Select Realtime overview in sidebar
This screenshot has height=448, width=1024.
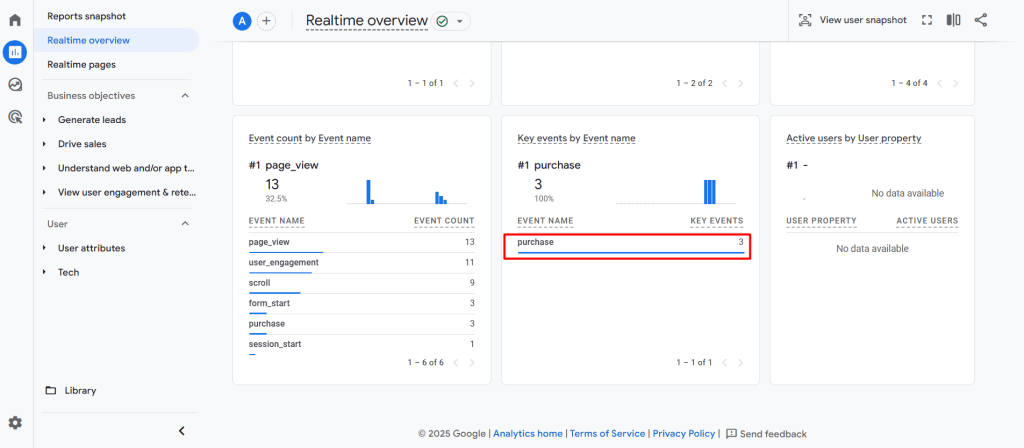coord(117,40)
